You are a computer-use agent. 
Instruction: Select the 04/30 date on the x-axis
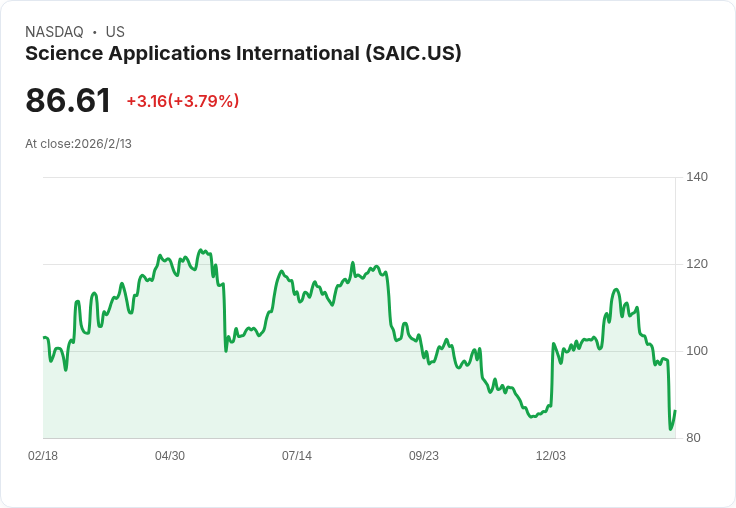(x=170, y=456)
